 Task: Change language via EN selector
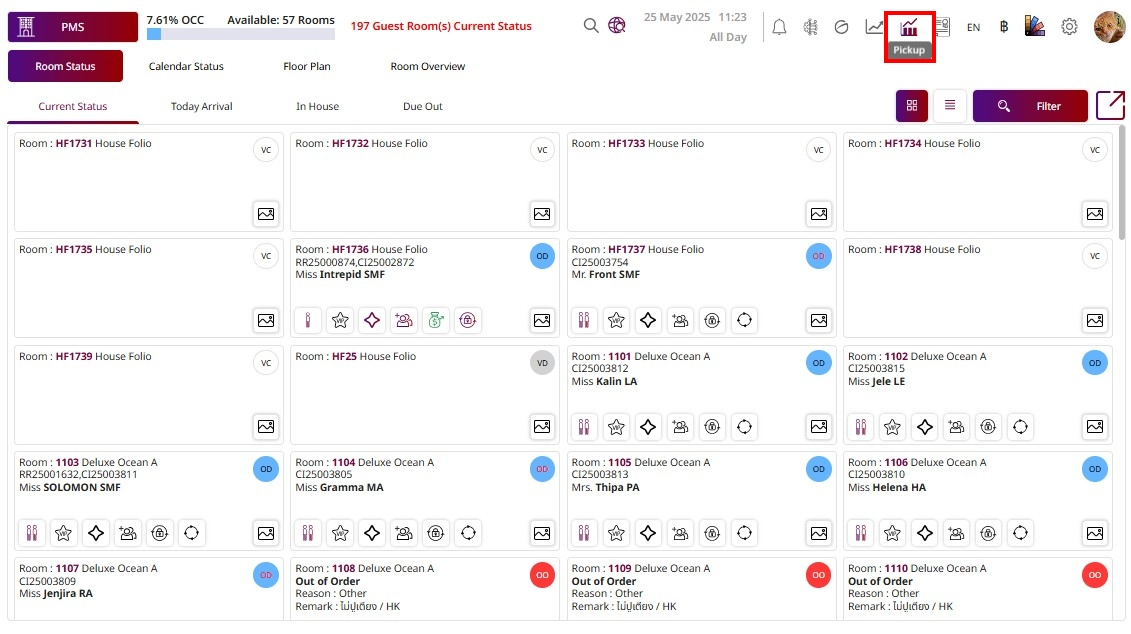973,27
